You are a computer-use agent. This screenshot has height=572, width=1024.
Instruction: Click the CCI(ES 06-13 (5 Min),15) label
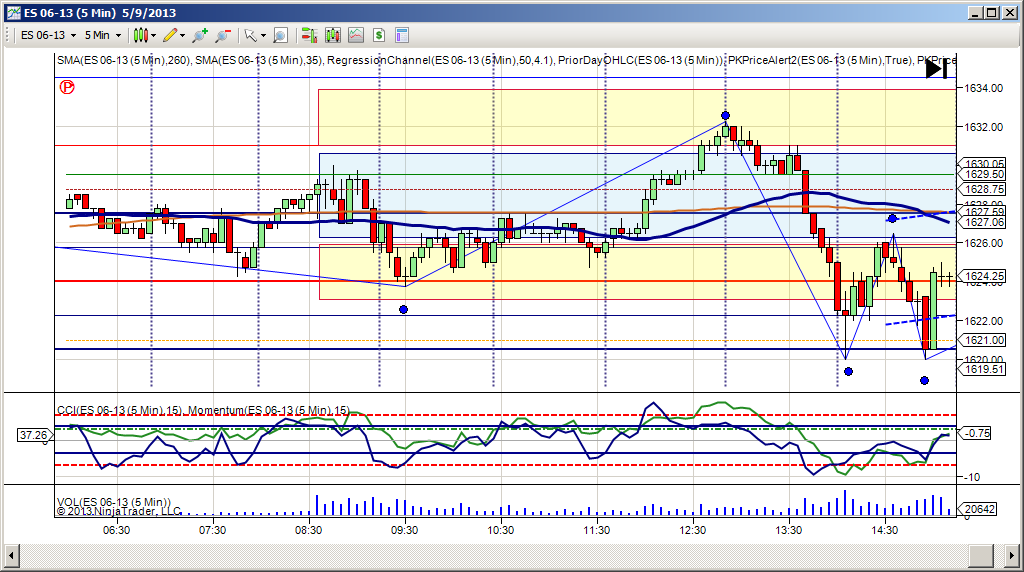[x=120, y=410]
